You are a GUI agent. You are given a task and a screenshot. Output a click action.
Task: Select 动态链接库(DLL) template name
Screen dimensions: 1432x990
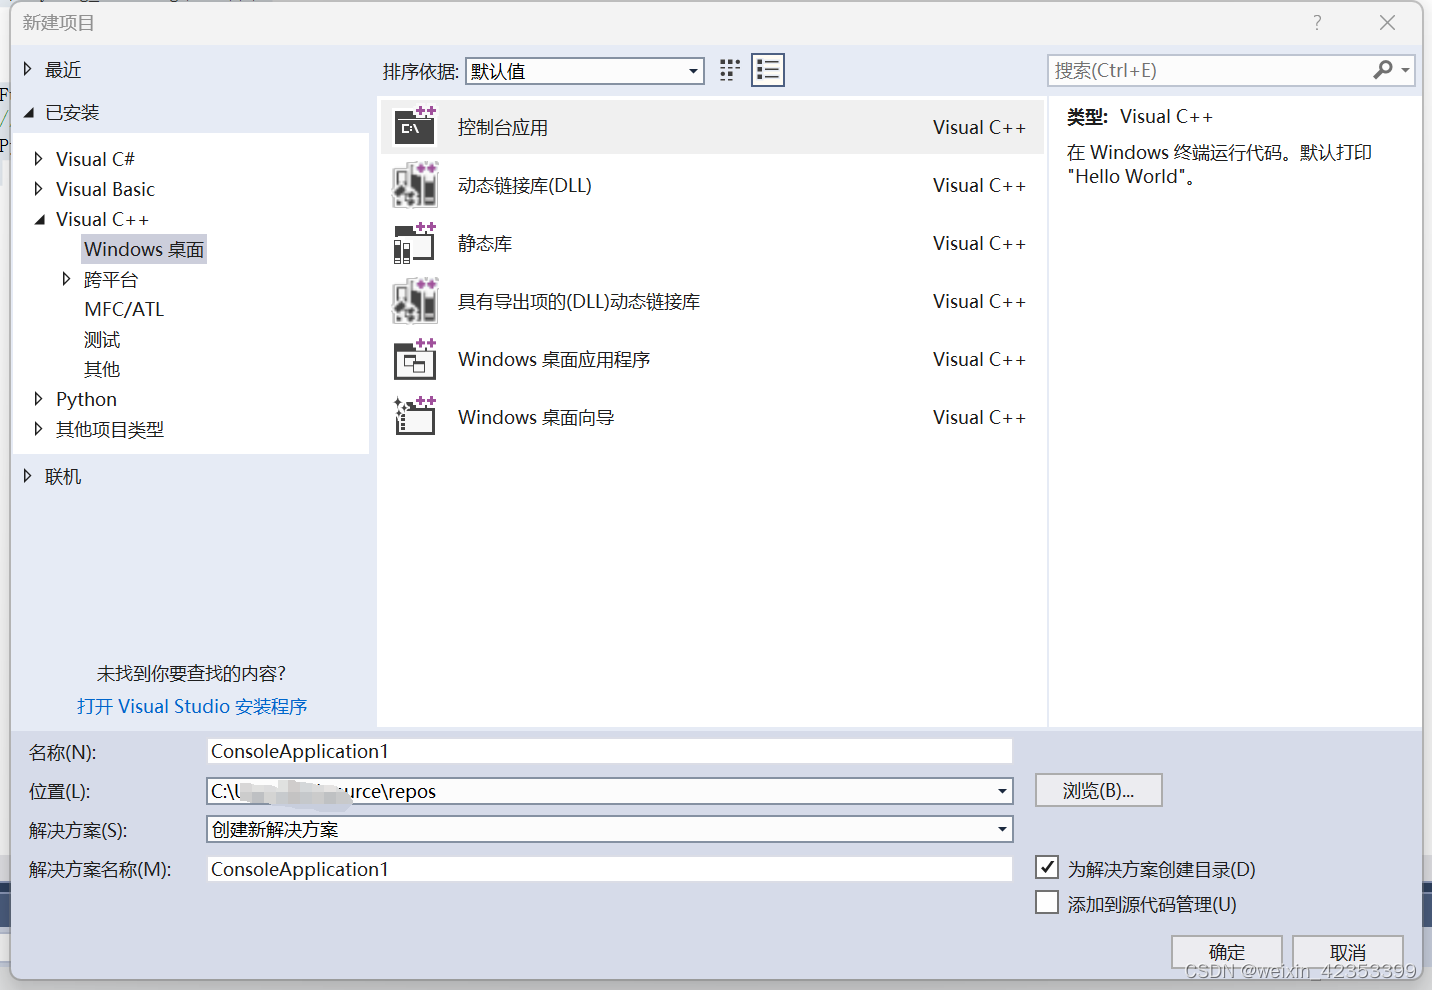525,185
